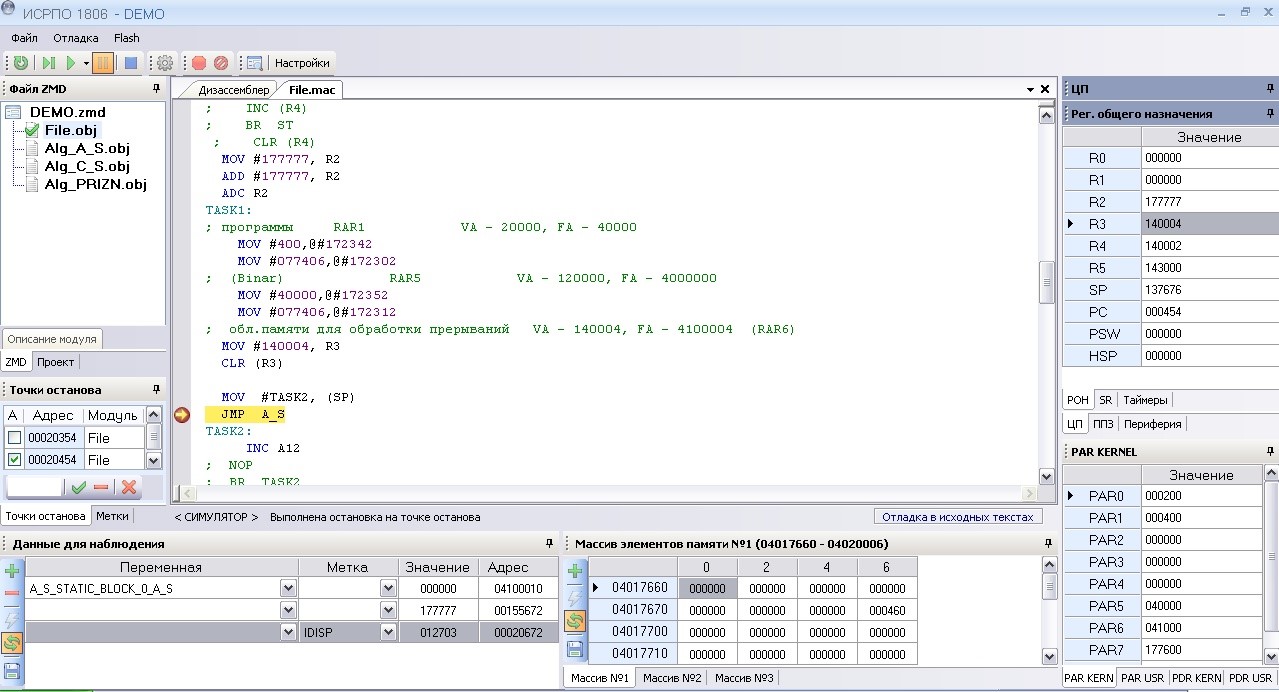Open the dropdown arrow next to the run button
Image resolution: width=1279 pixels, height=692 pixels.
click(86, 63)
